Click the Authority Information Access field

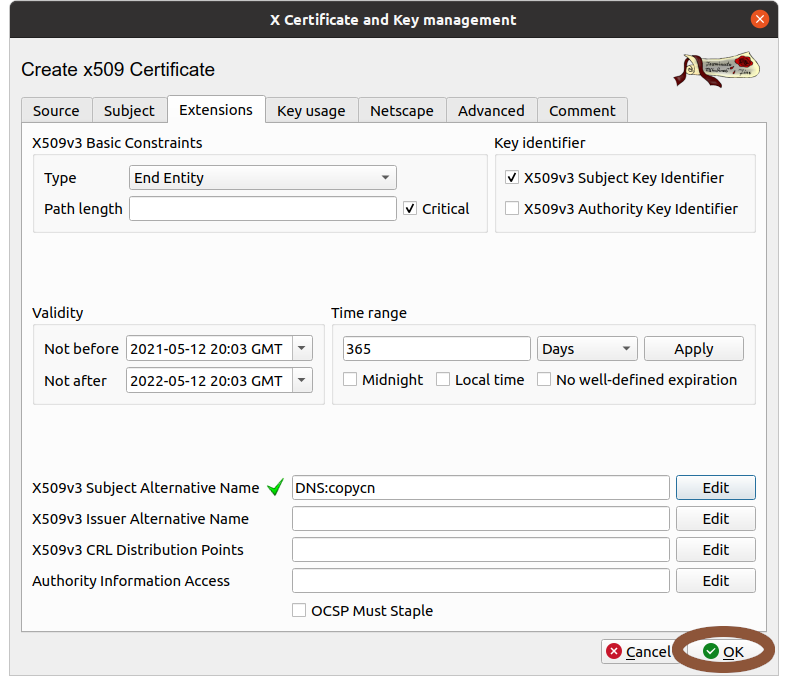[x=480, y=580]
